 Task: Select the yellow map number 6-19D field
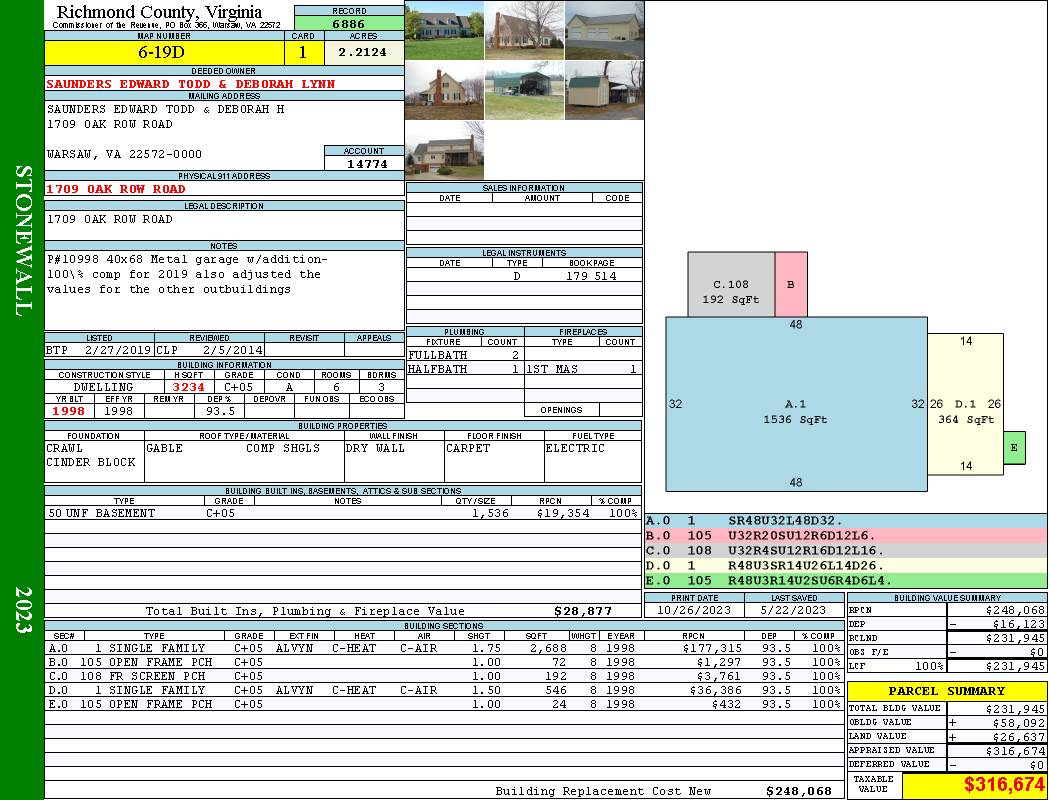(x=166, y=52)
